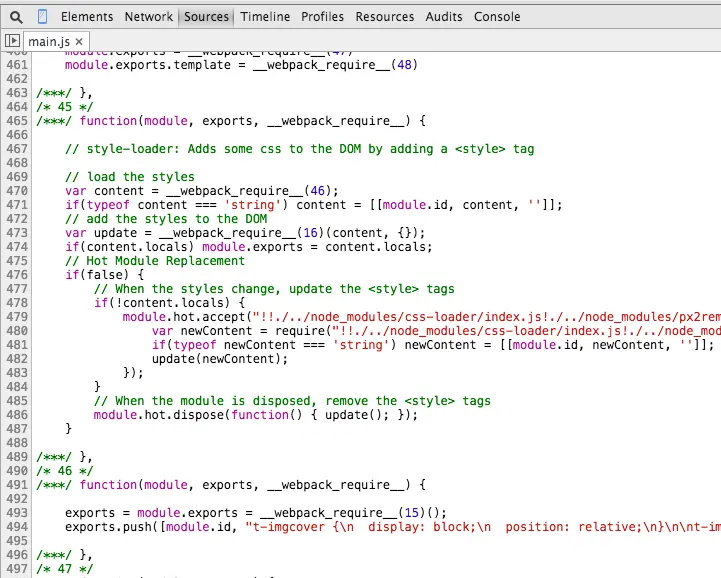Select the Sources tab
Viewport: 721px width, 578px height.
coord(206,17)
